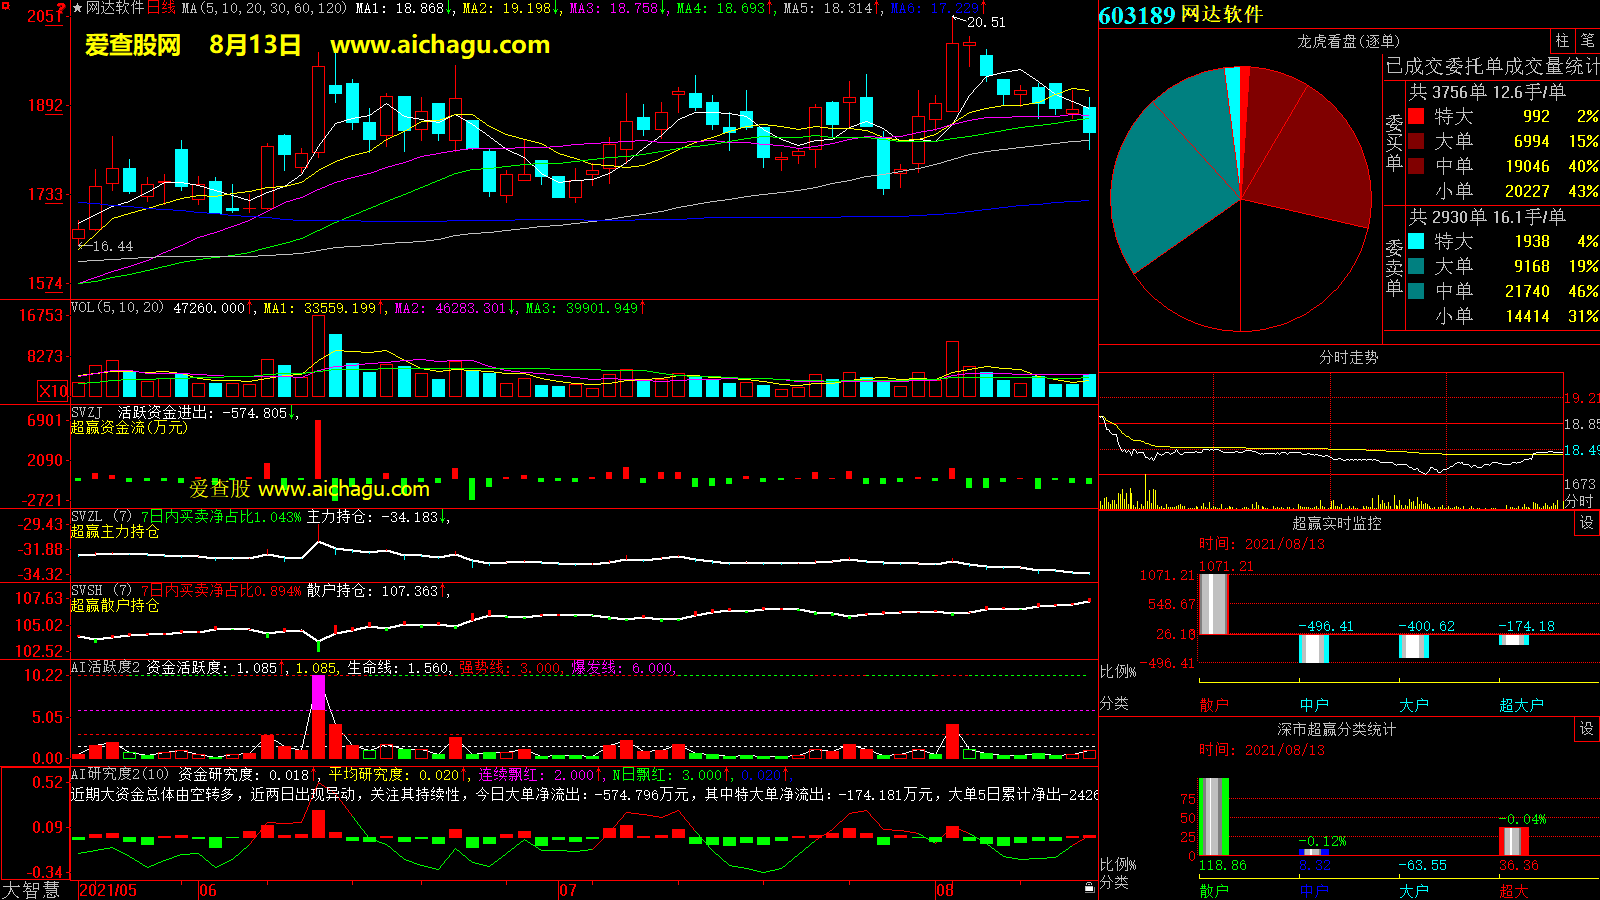
Task: Select the 龙虎看盘(逐单) panel title
Action: pyautogui.click(x=1348, y=41)
